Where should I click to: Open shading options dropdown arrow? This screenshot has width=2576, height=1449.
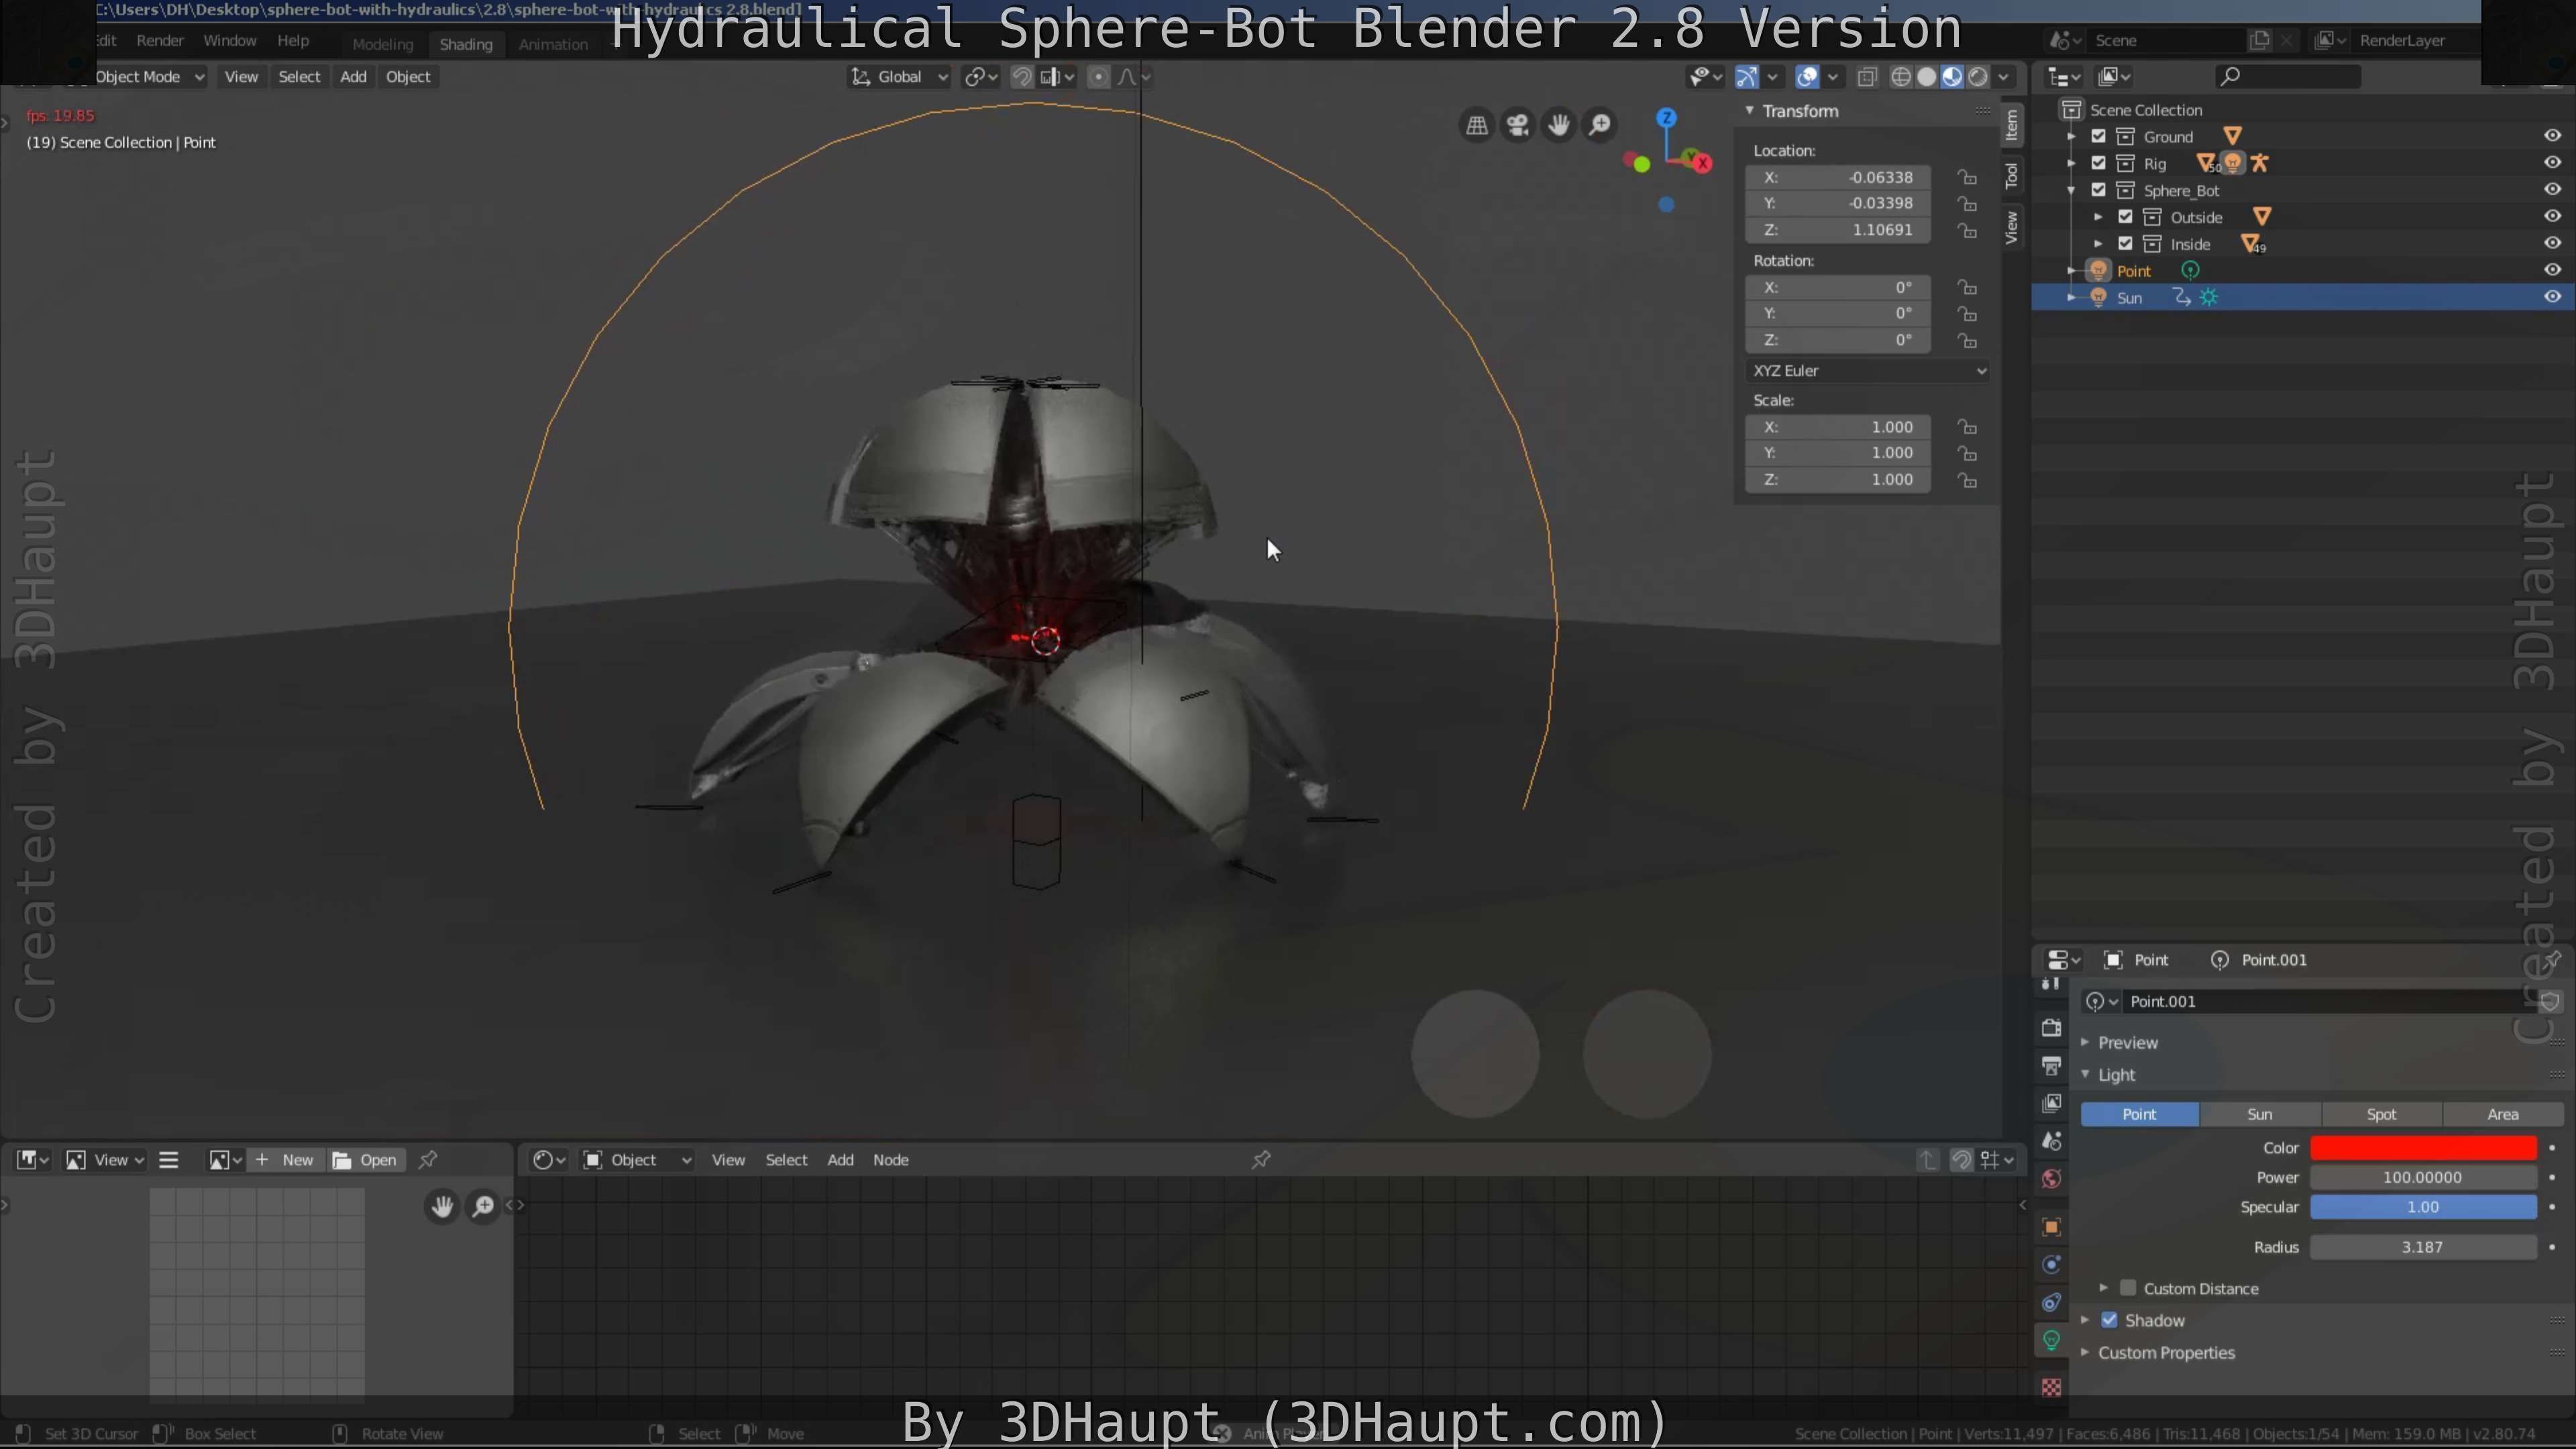point(2003,77)
